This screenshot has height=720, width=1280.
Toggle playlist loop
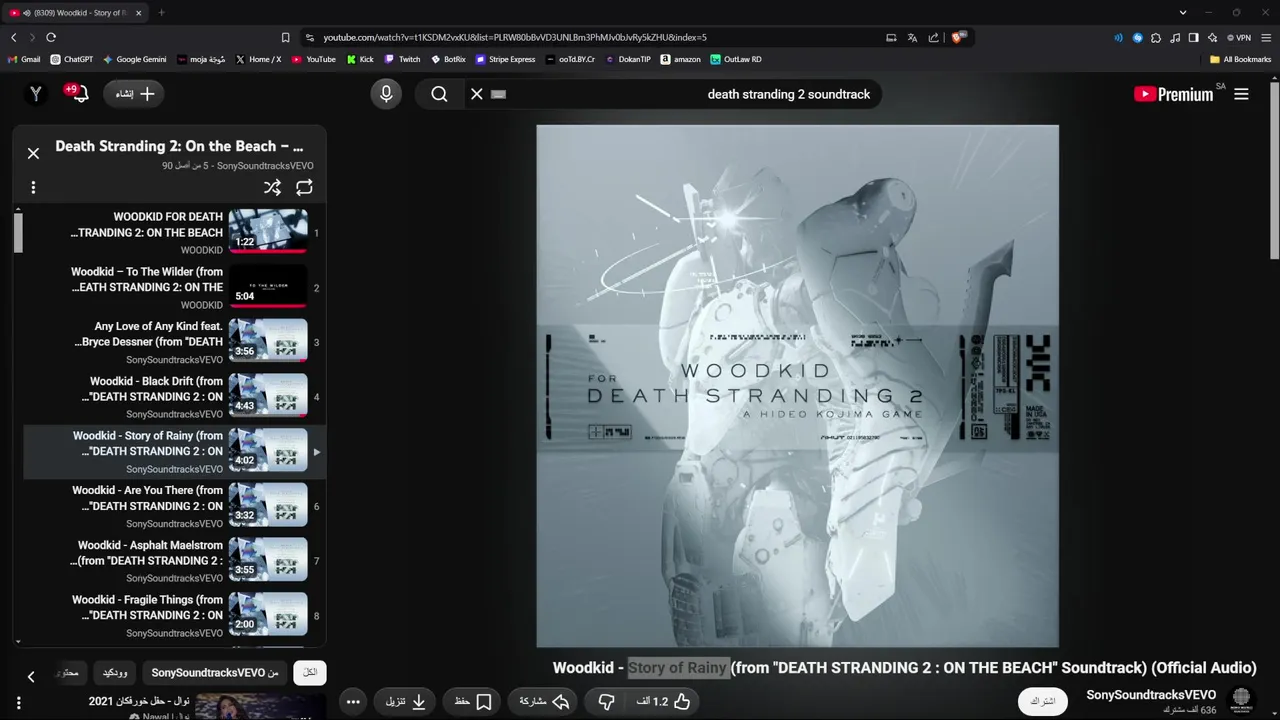point(304,187)
